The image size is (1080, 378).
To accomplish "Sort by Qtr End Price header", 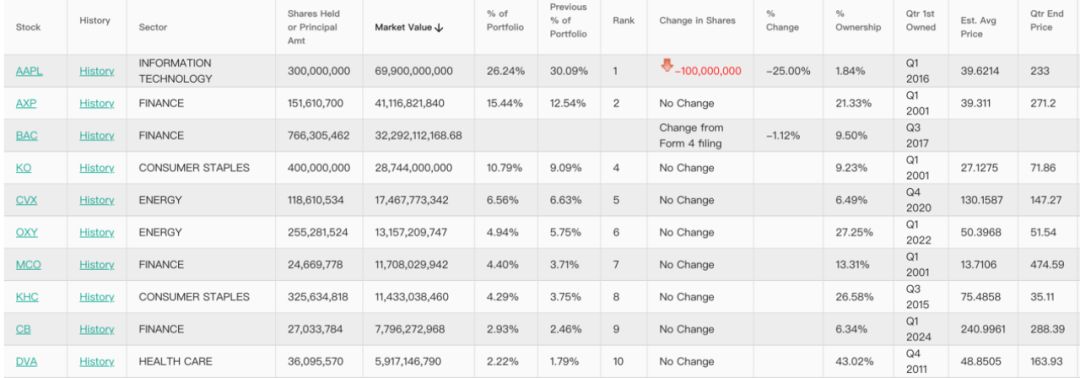I will (1046, 21).
